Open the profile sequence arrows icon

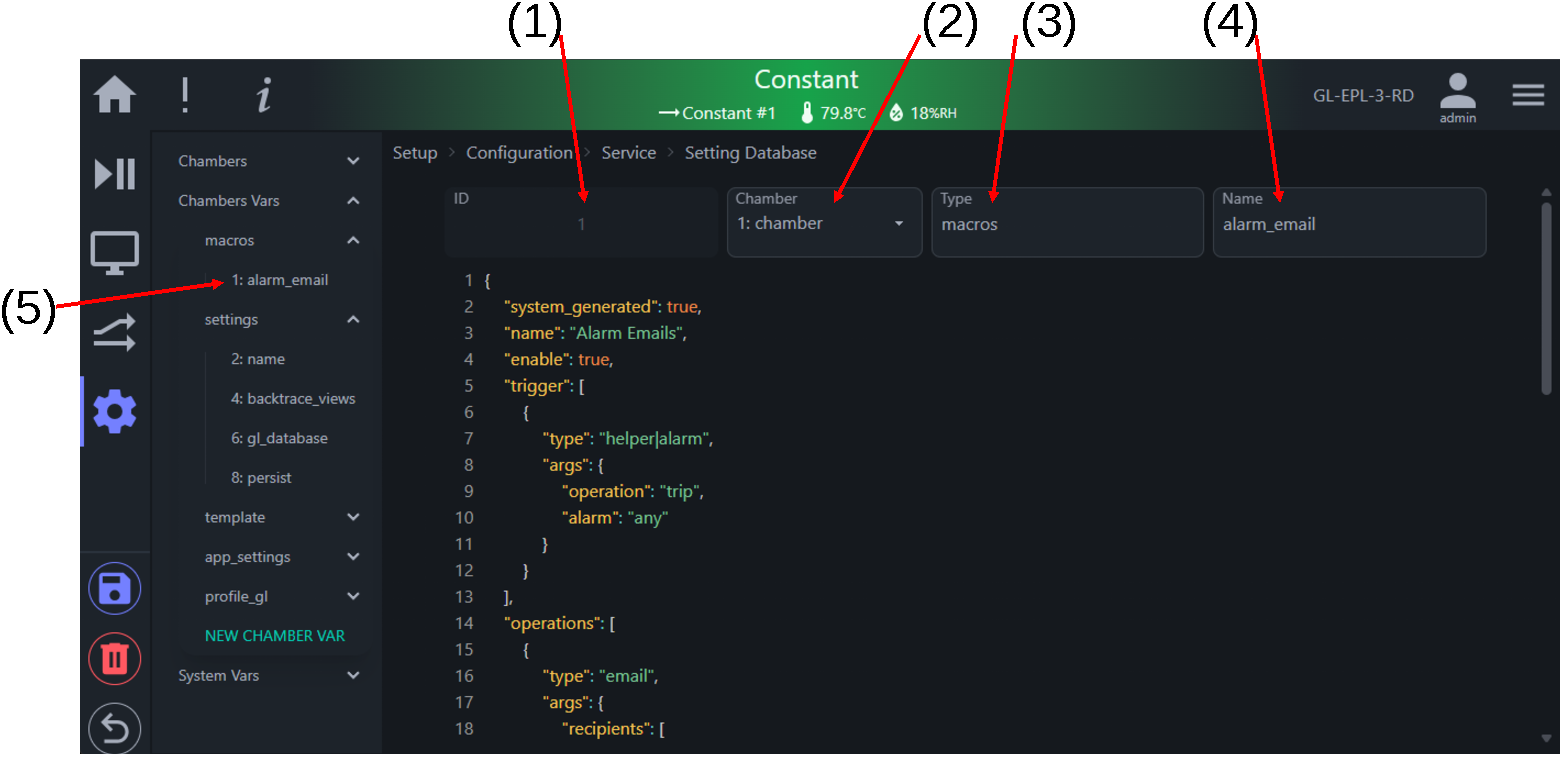pos(115,331)
